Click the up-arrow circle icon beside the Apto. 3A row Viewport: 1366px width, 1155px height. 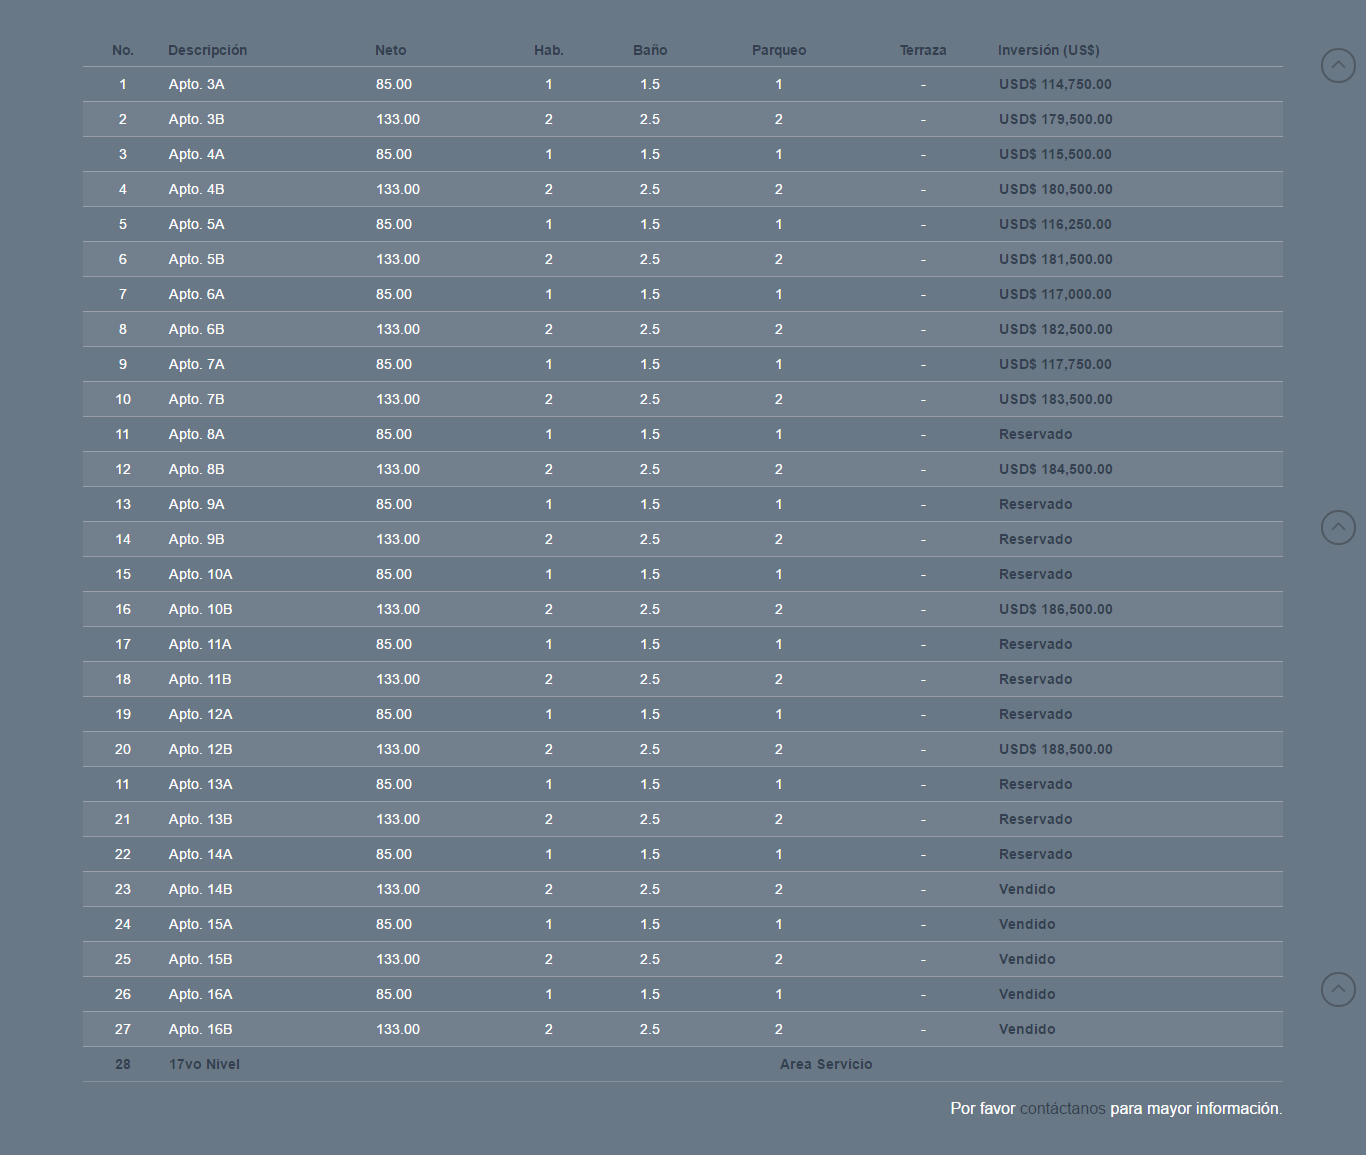point(1338,66)
